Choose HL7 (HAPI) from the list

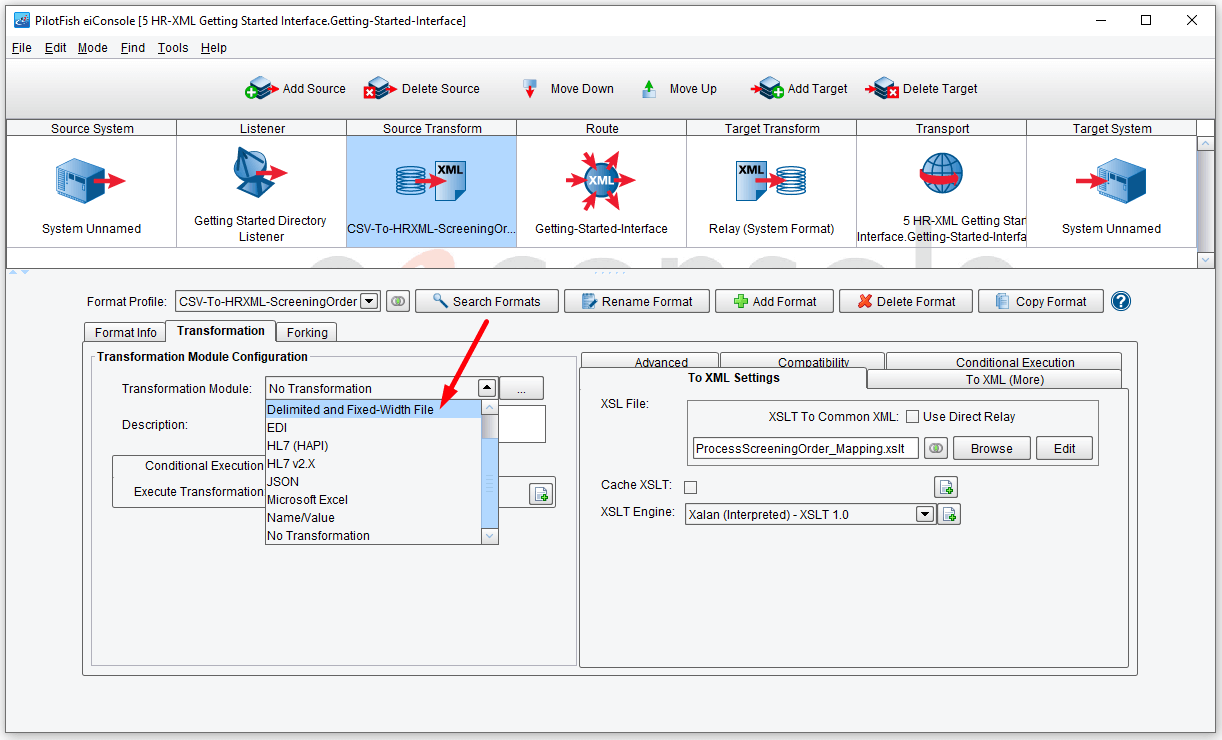(x=373, y=445)
